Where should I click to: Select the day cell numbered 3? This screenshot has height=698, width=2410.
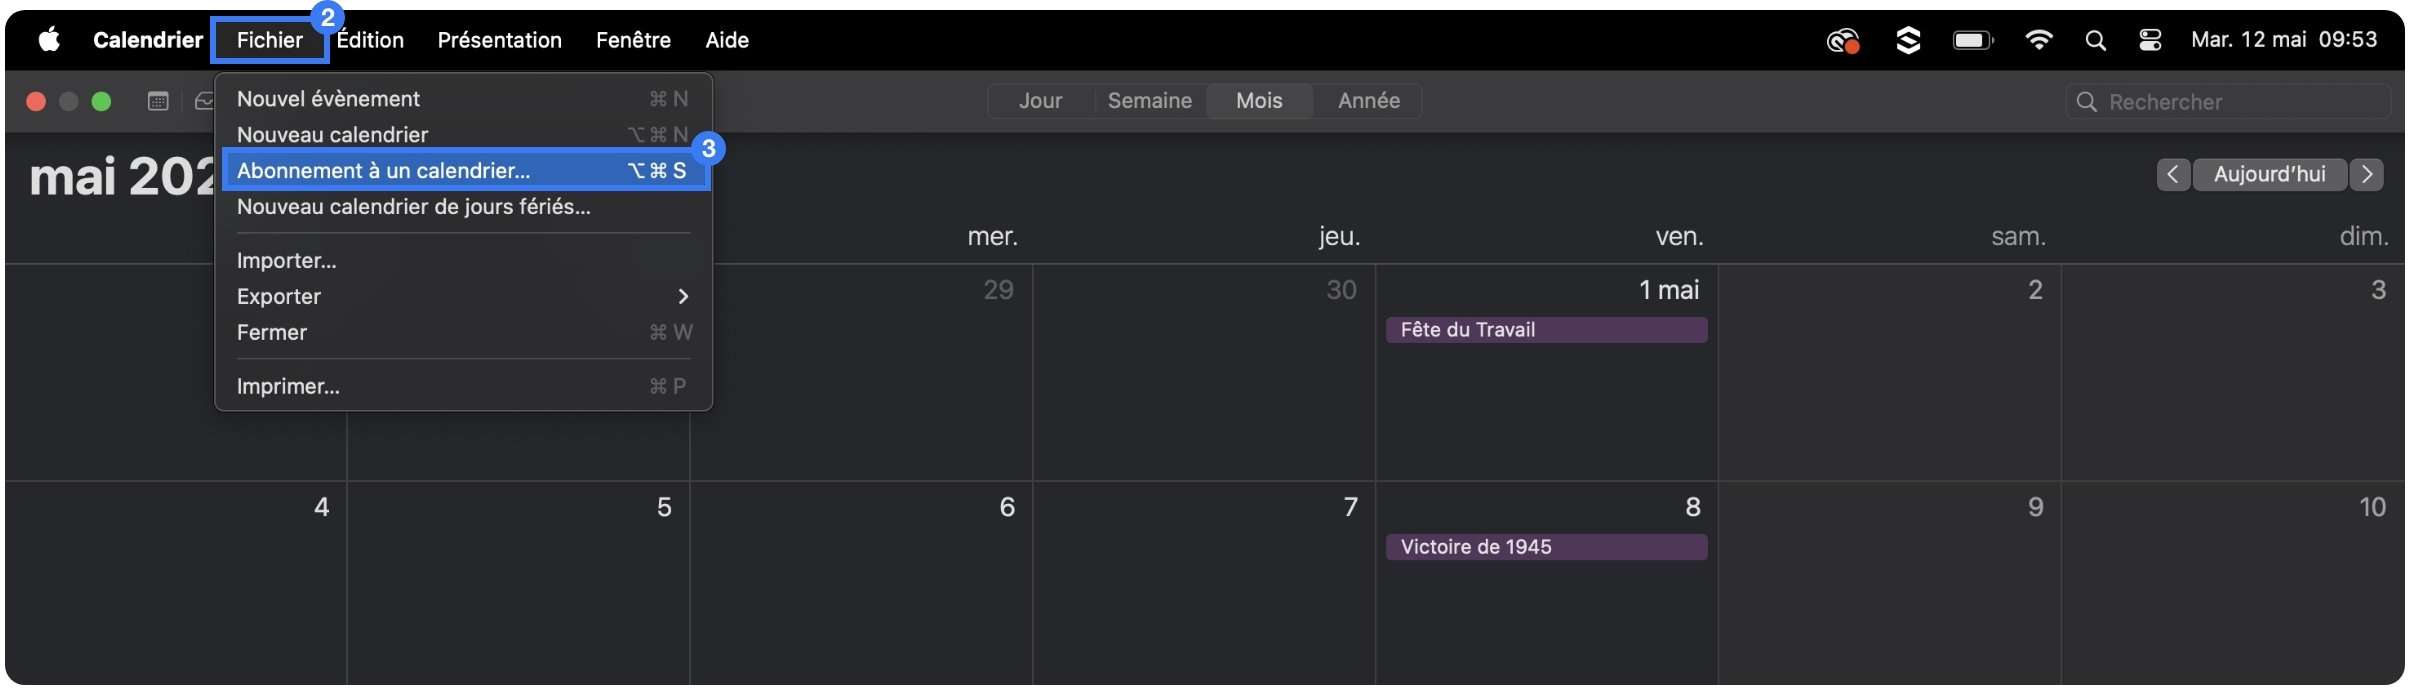tap(2232, 373)
